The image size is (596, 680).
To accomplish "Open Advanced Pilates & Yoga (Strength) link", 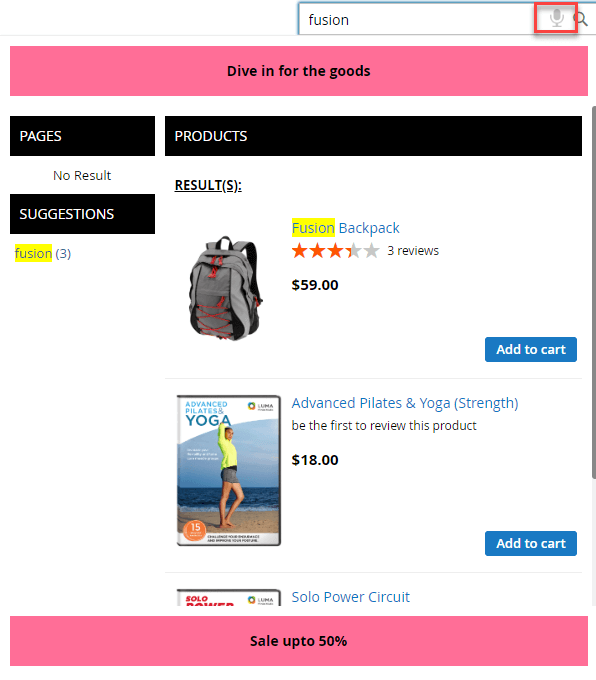I will click(405, 403).
